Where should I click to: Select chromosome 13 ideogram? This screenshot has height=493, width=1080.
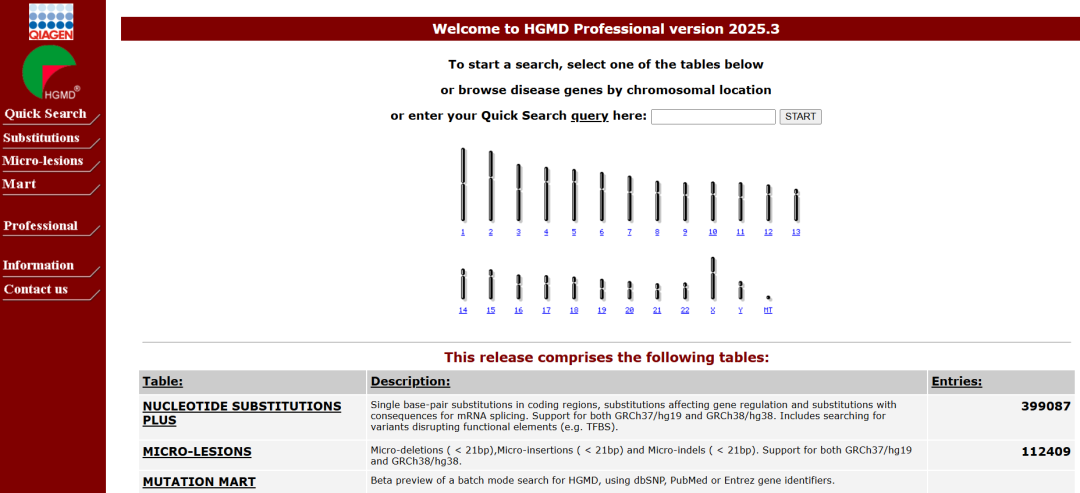pos(796,205)
